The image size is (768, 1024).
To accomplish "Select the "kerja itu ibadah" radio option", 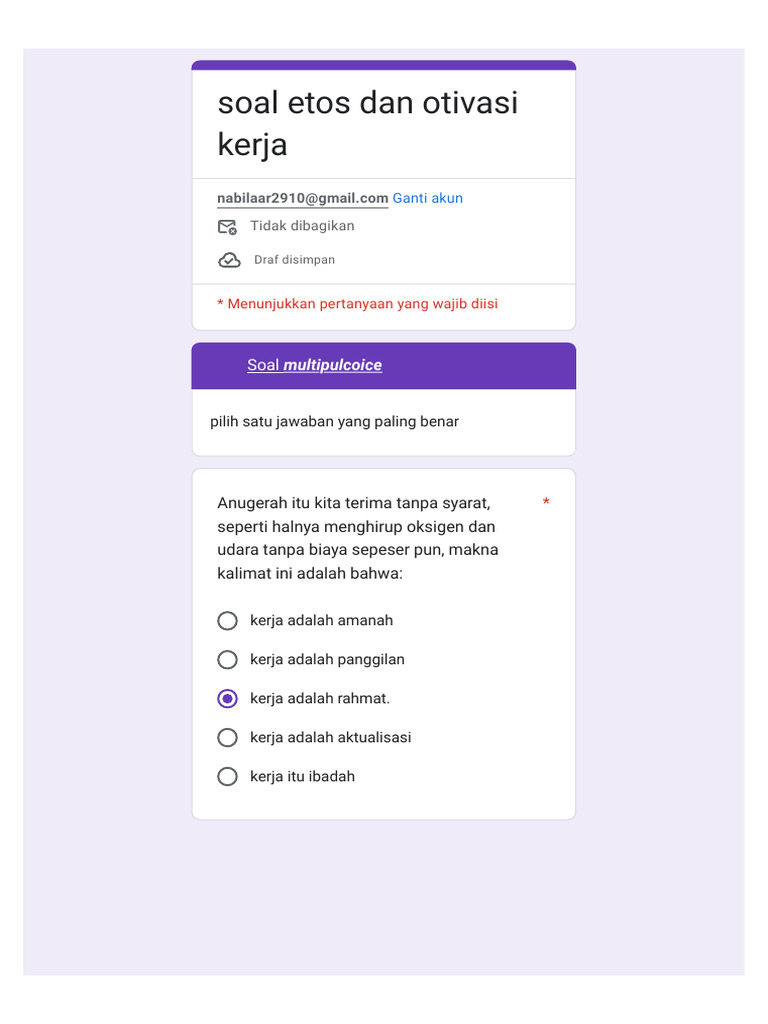I will (x=228, y=777).
